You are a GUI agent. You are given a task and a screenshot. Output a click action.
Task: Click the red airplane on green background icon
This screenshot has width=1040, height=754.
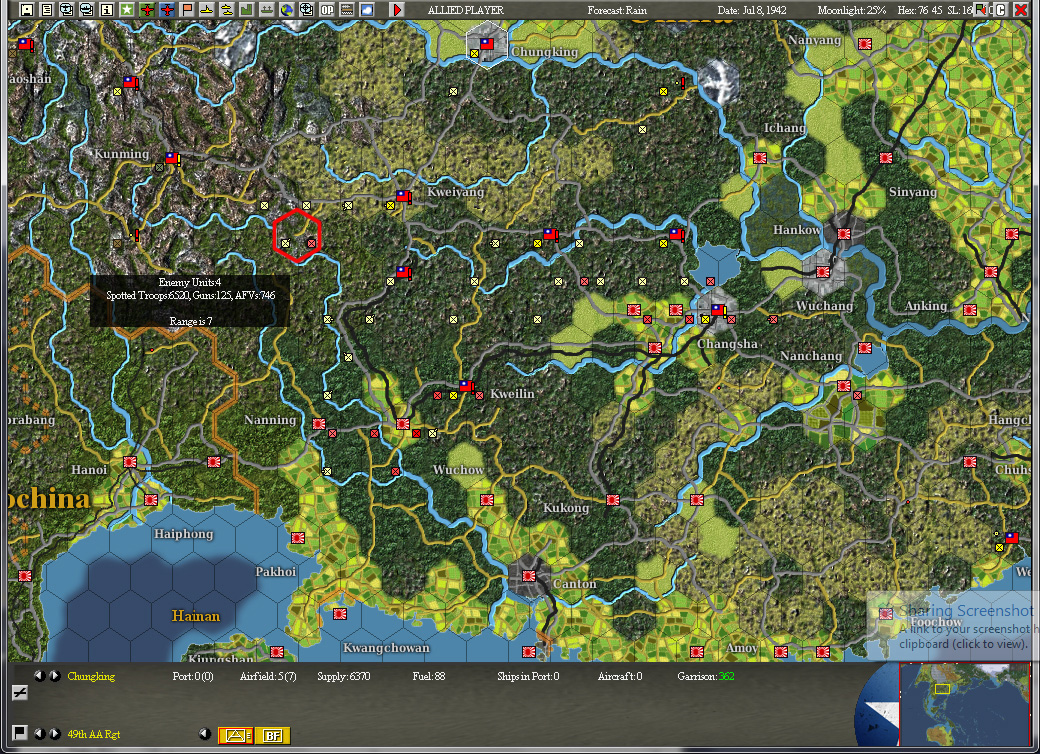(147, 10)
